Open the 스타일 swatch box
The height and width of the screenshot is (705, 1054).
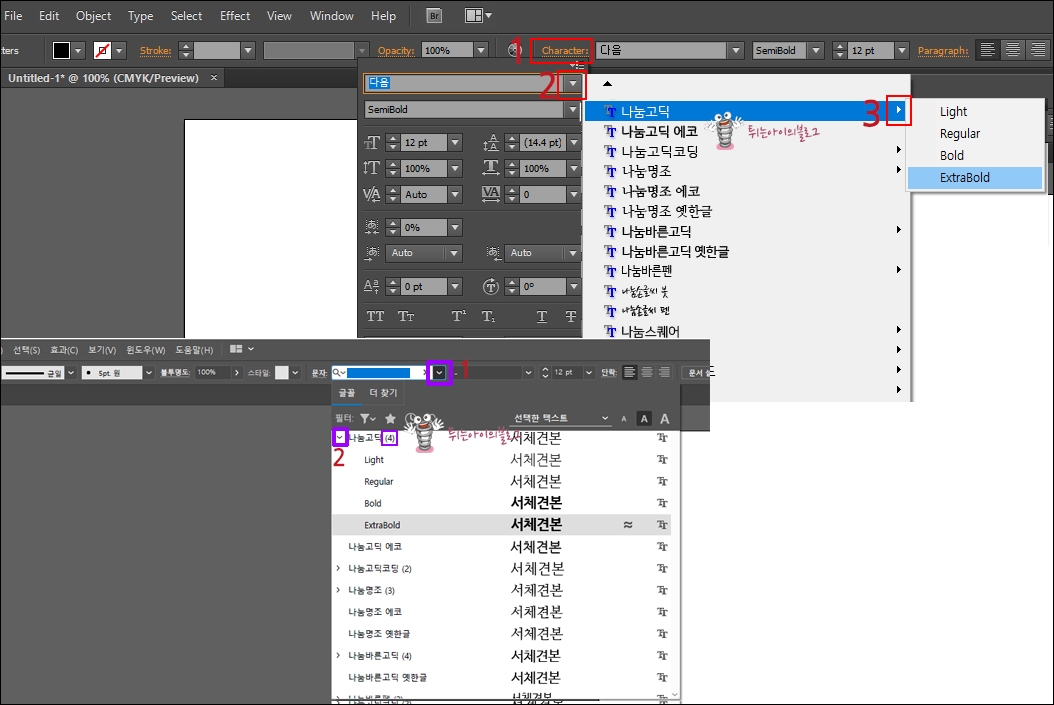pos(282,372)
